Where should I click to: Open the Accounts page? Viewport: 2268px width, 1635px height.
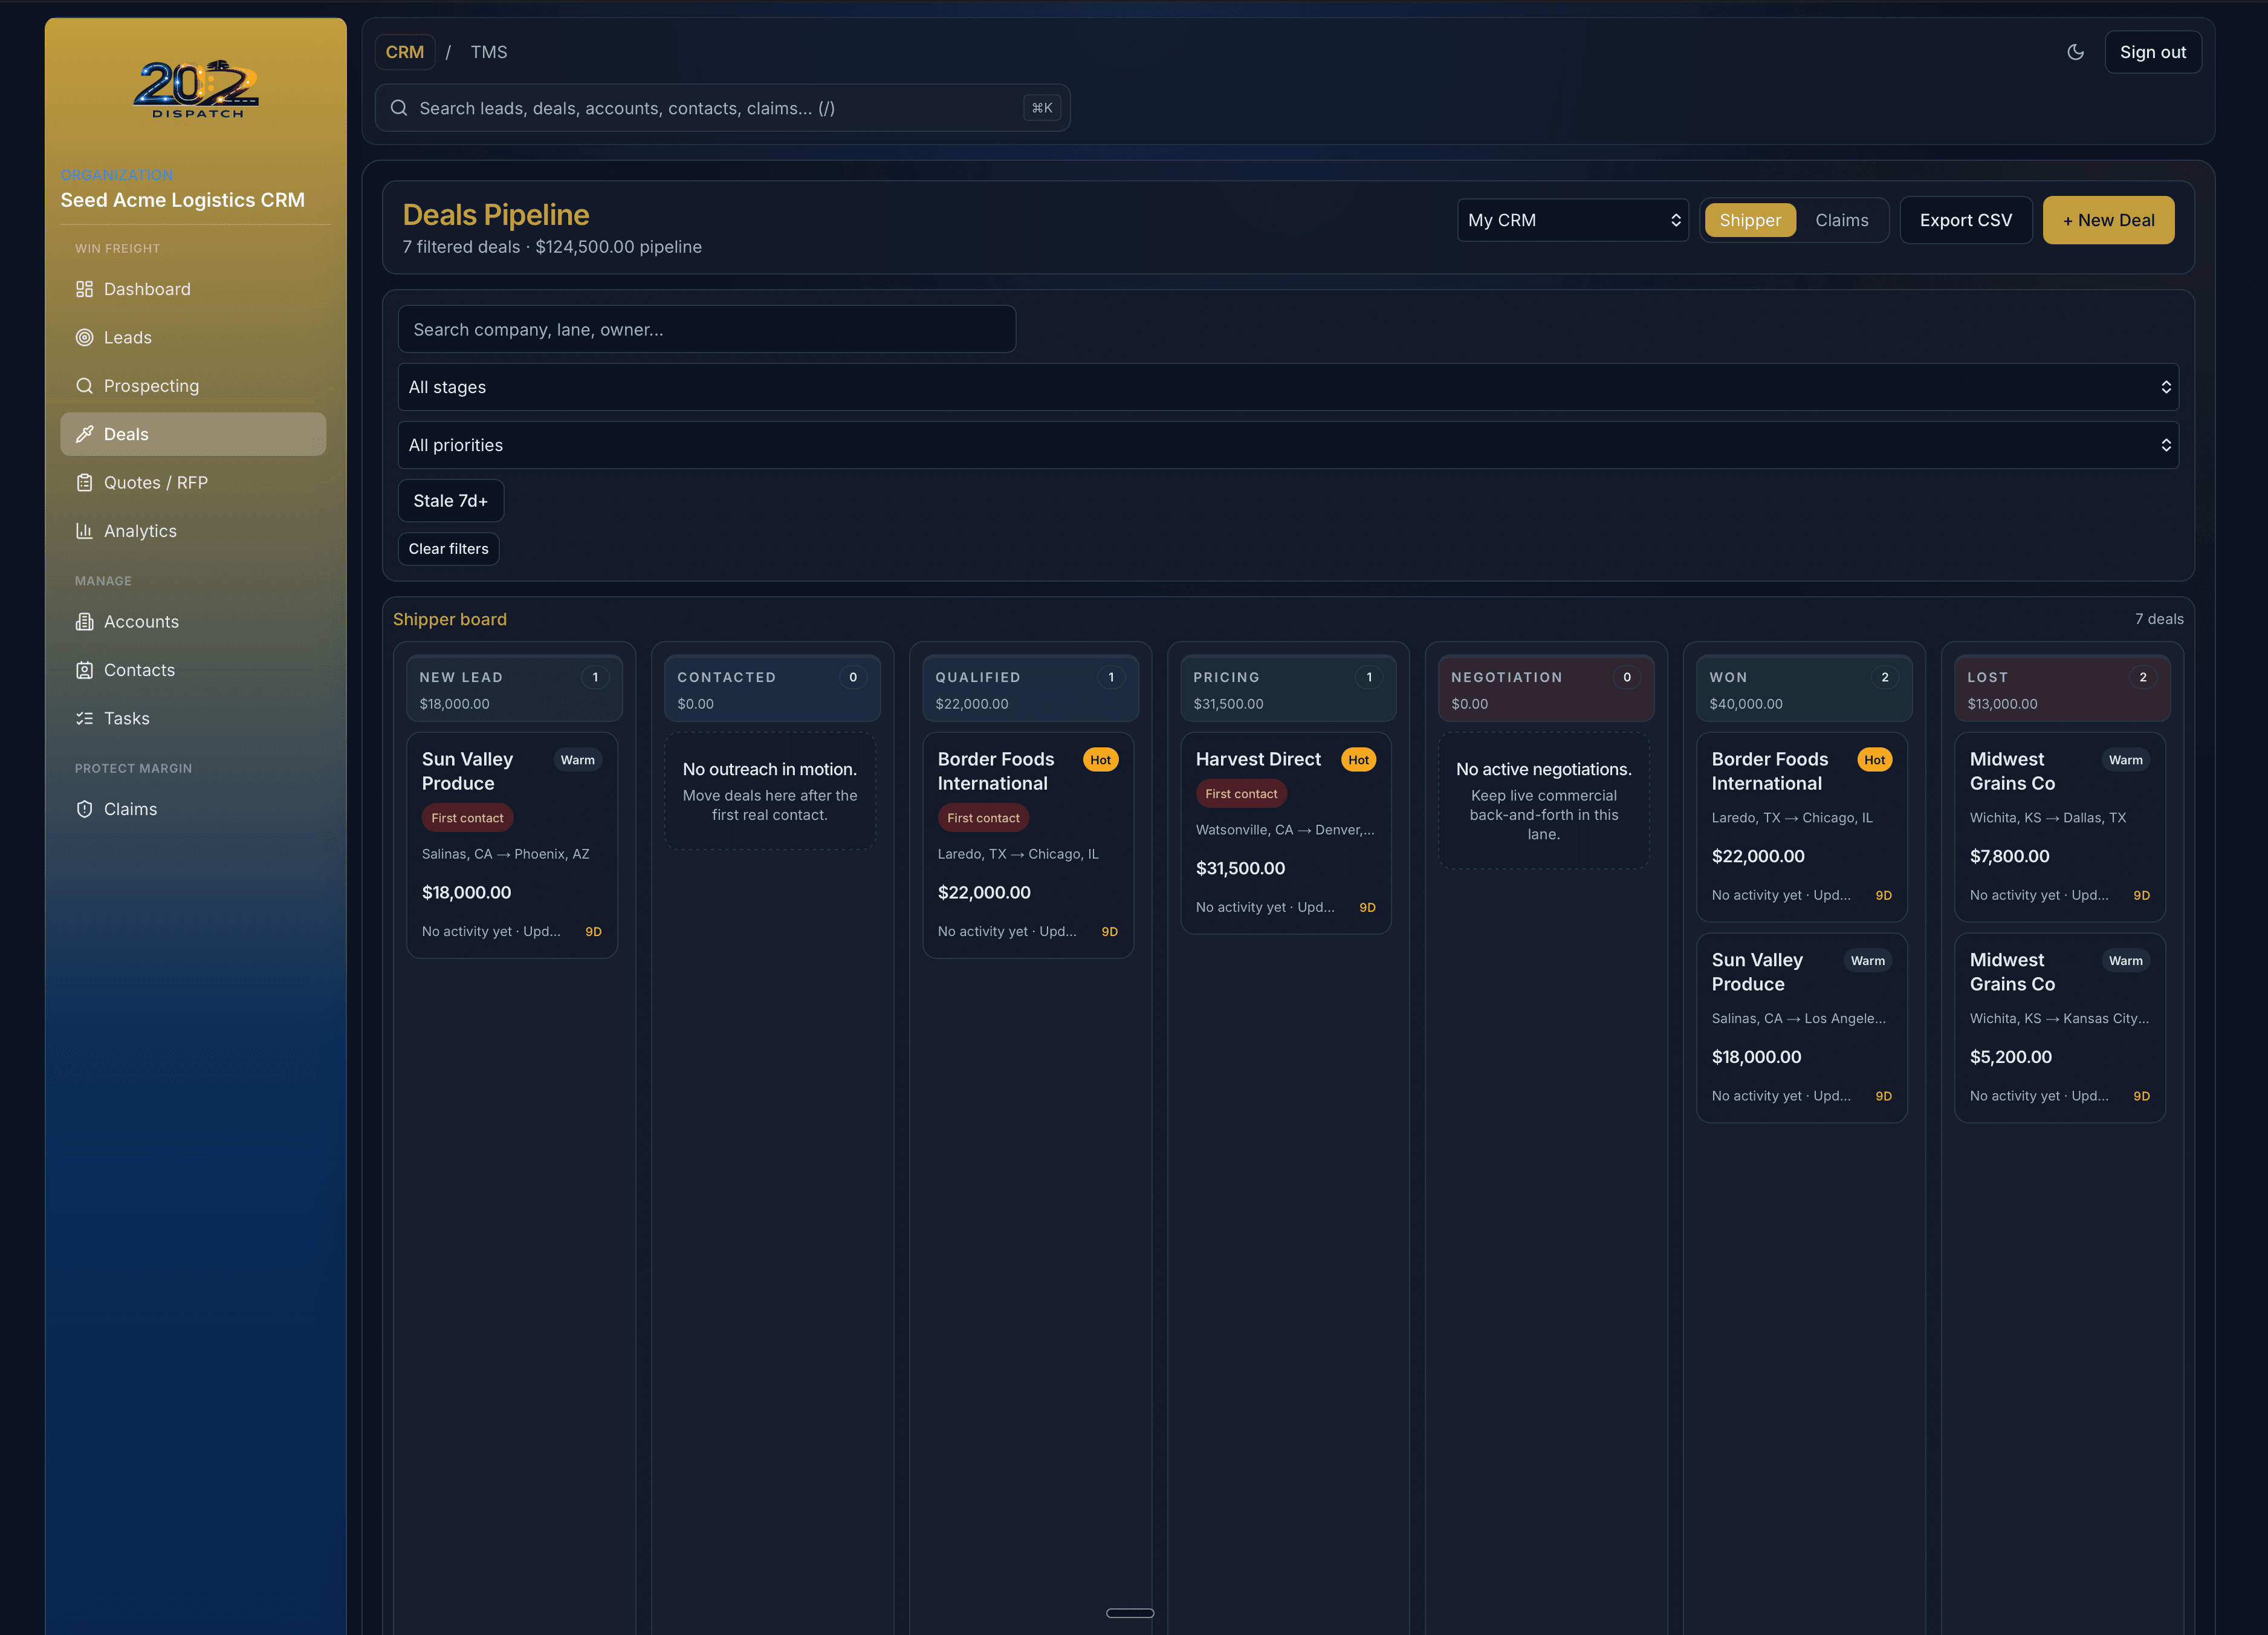pos(141,621)
